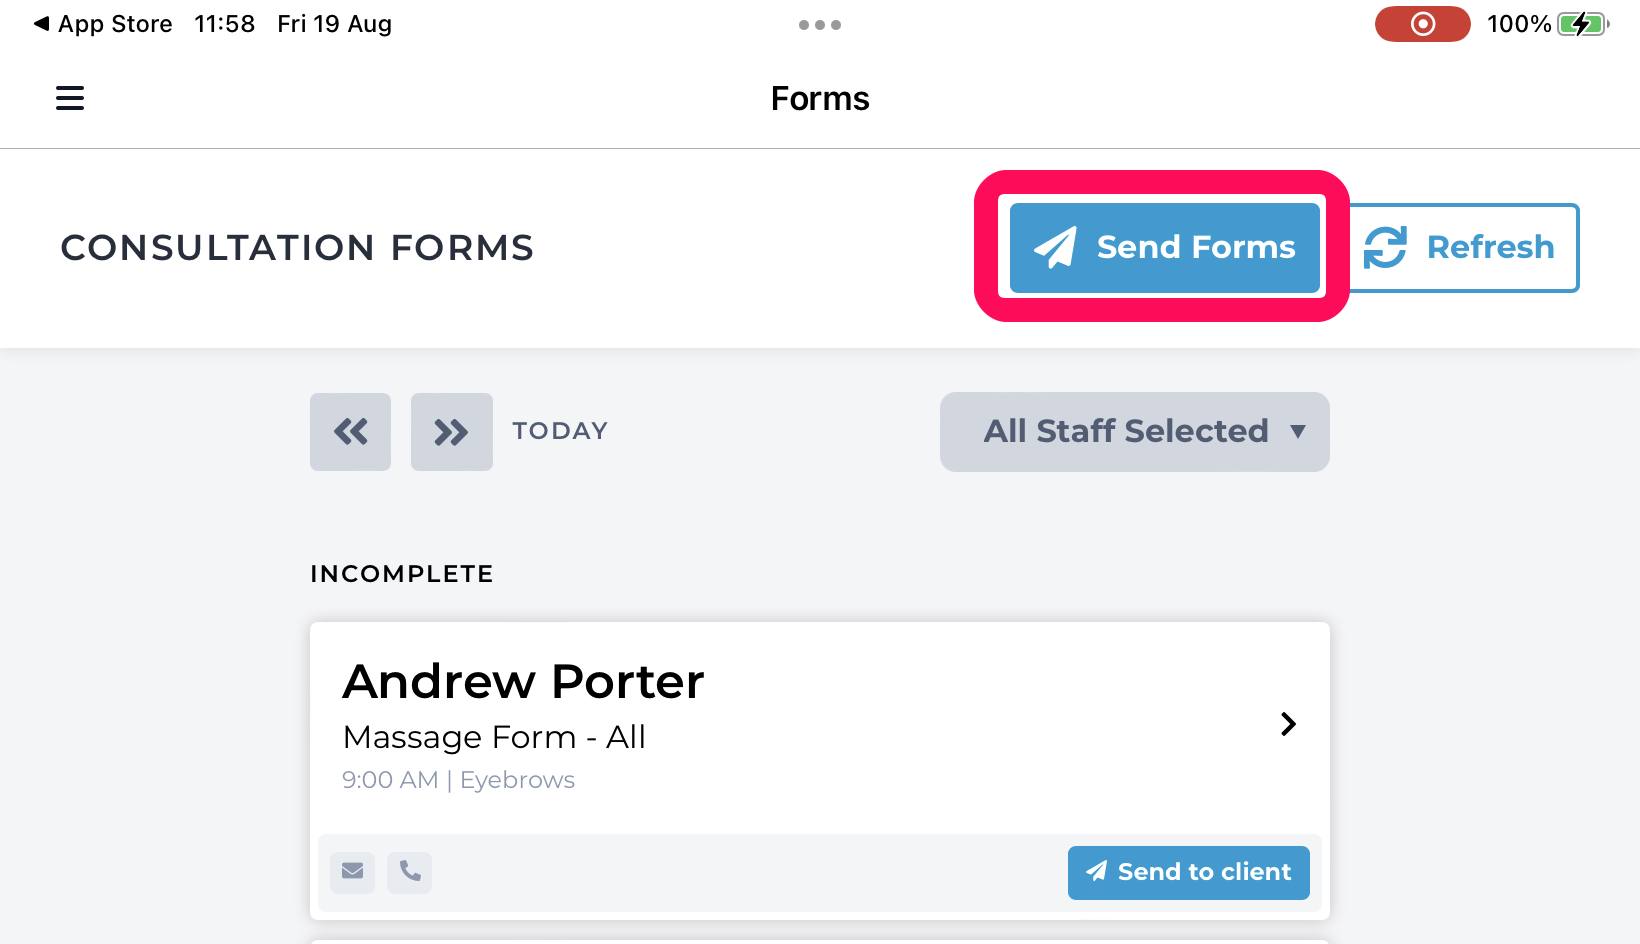Expand Andrew Porter entry with right chevron
Image resolution: width=1640 pixels, height=944 pixels.
(x=1288, y=724)
